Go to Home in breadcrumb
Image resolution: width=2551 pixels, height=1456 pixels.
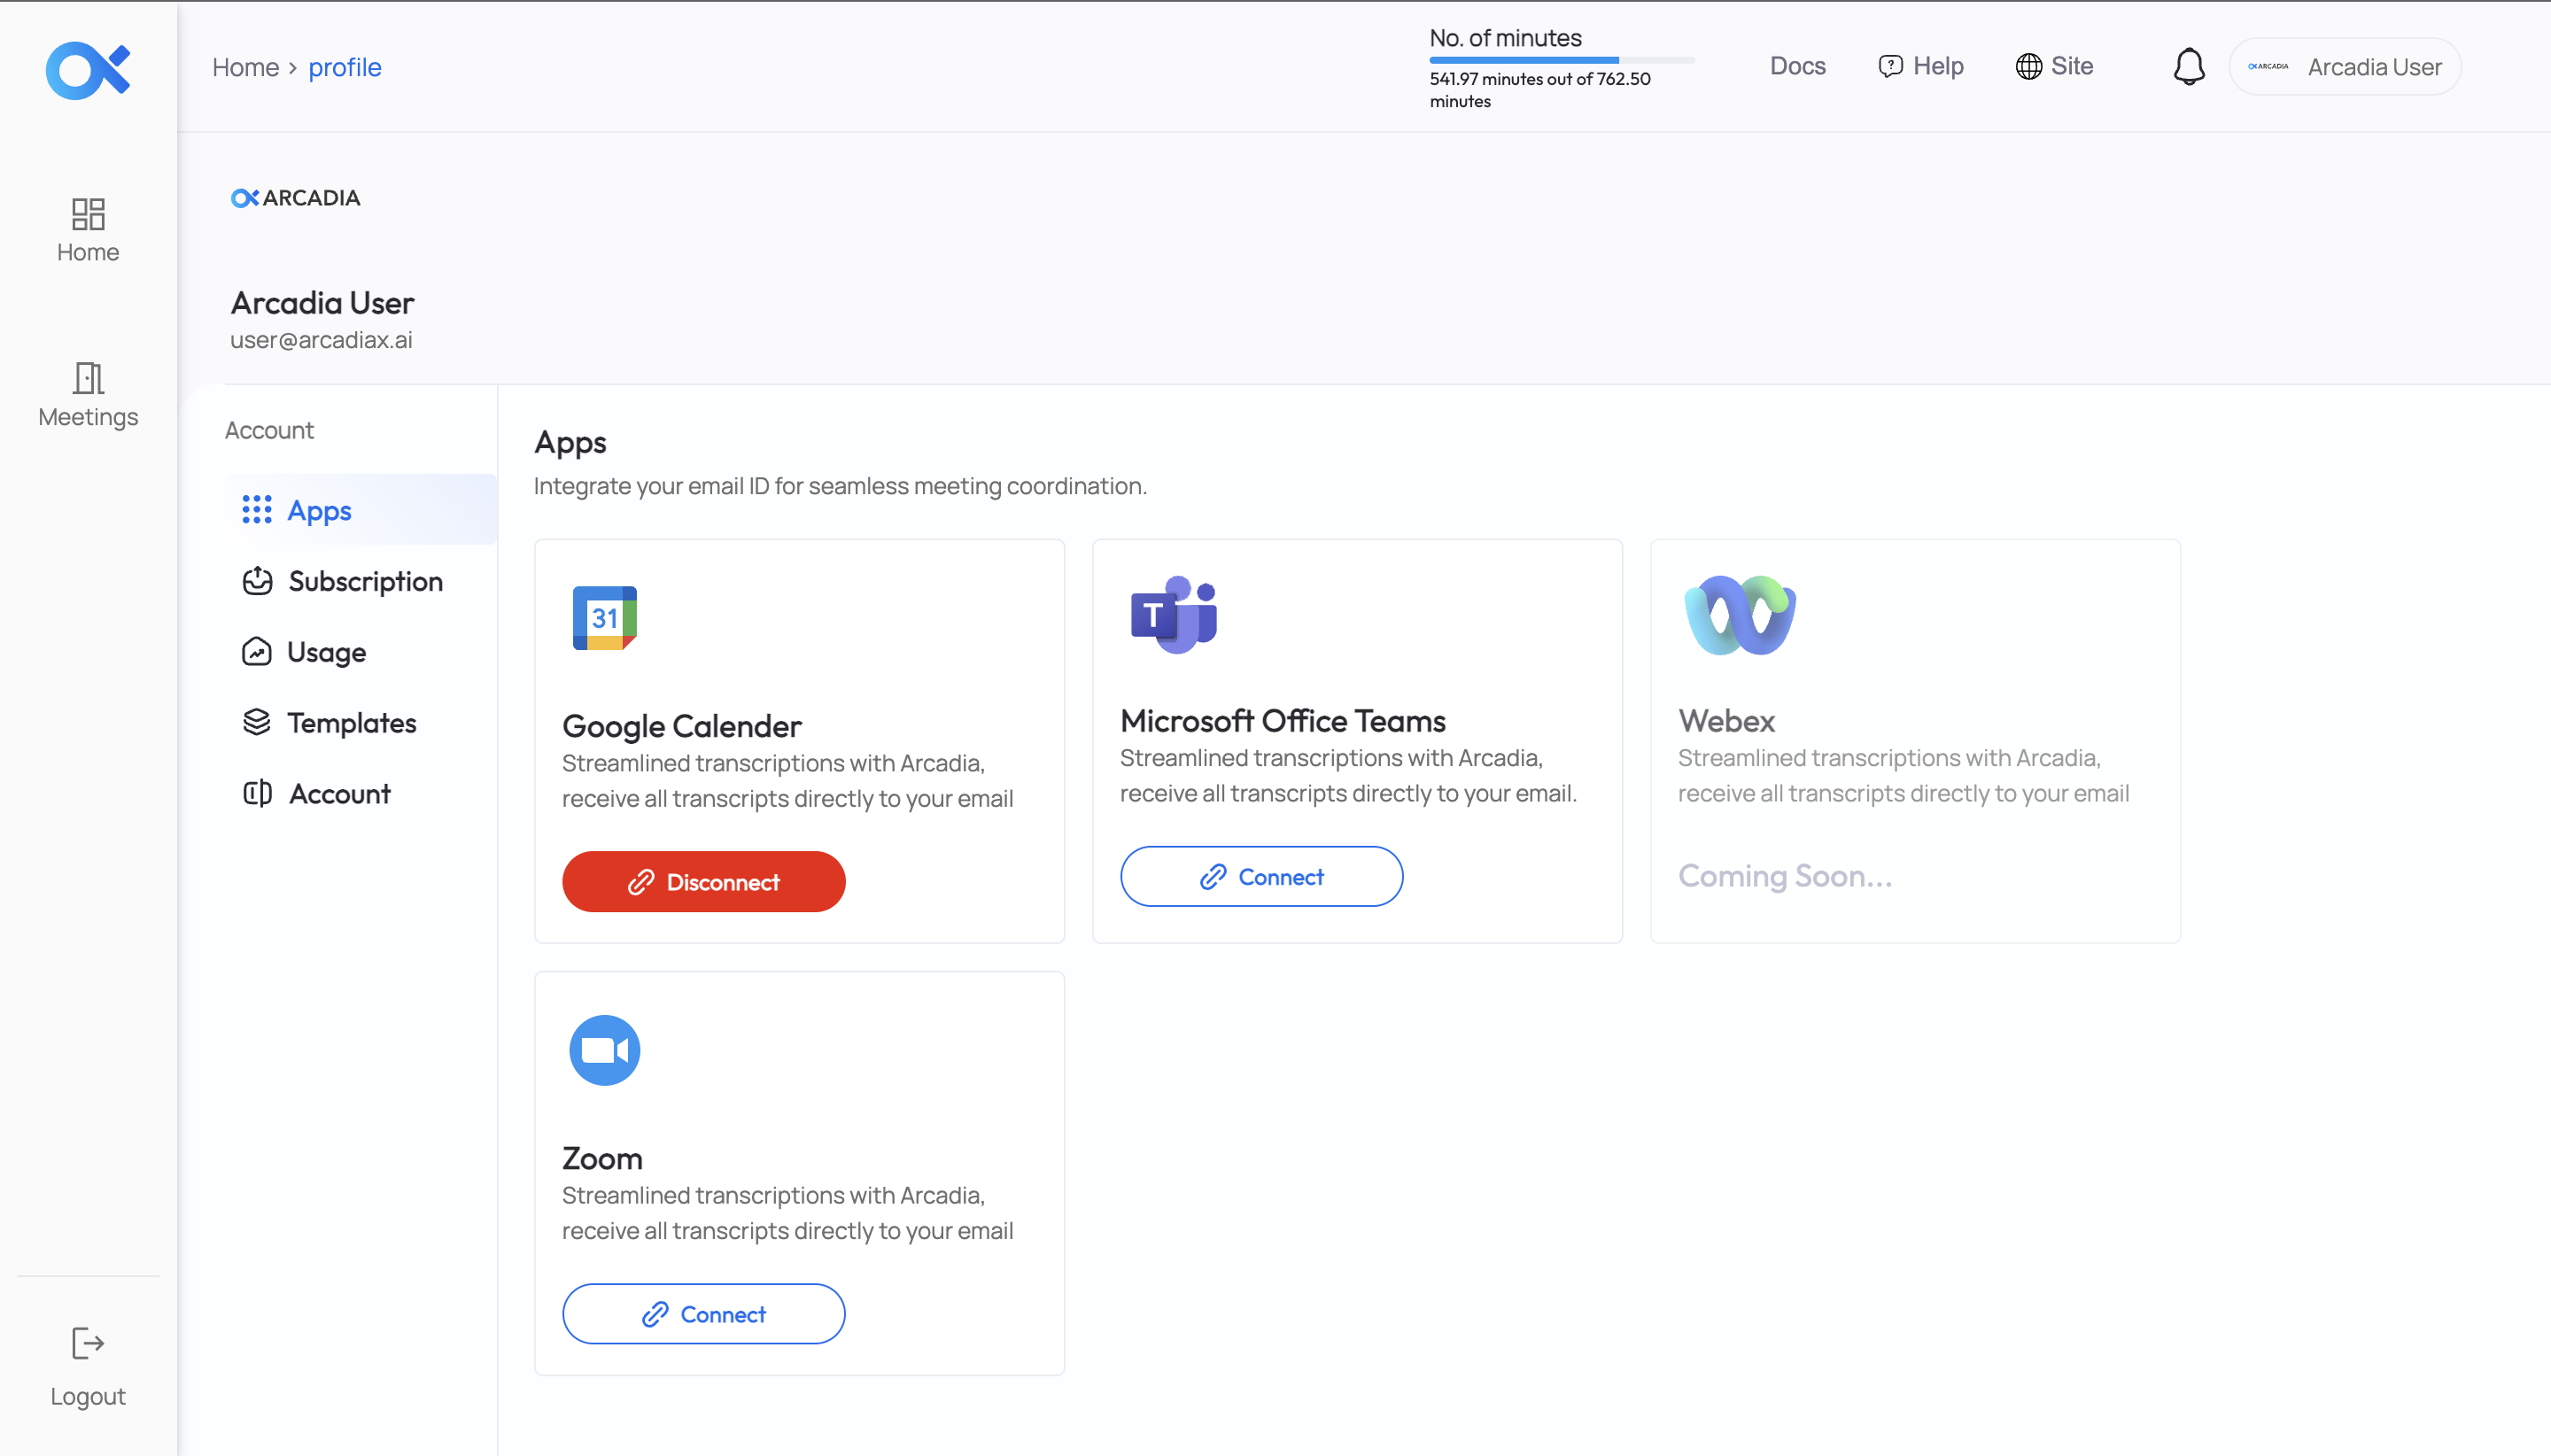pyautogui.click(x=245, y=67)
